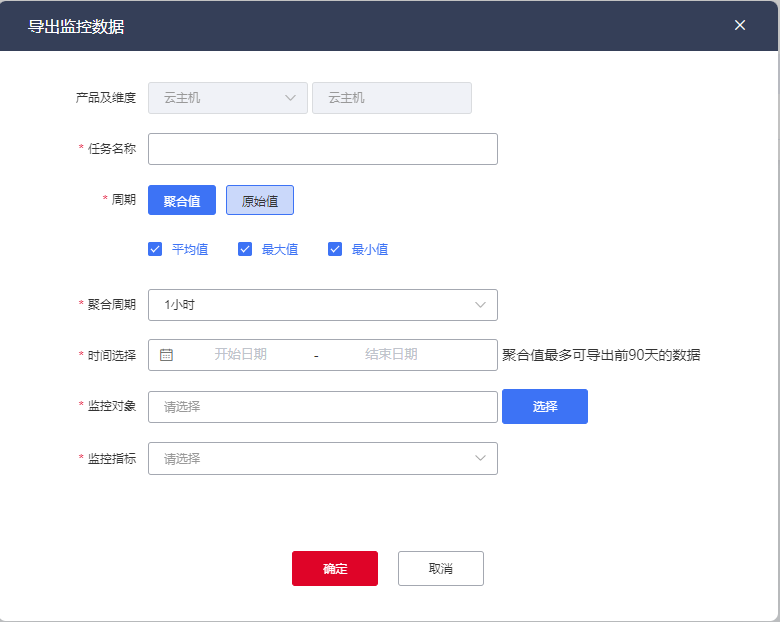Expand the 聚合周期 1小时 dropdown

pos(323,305)
